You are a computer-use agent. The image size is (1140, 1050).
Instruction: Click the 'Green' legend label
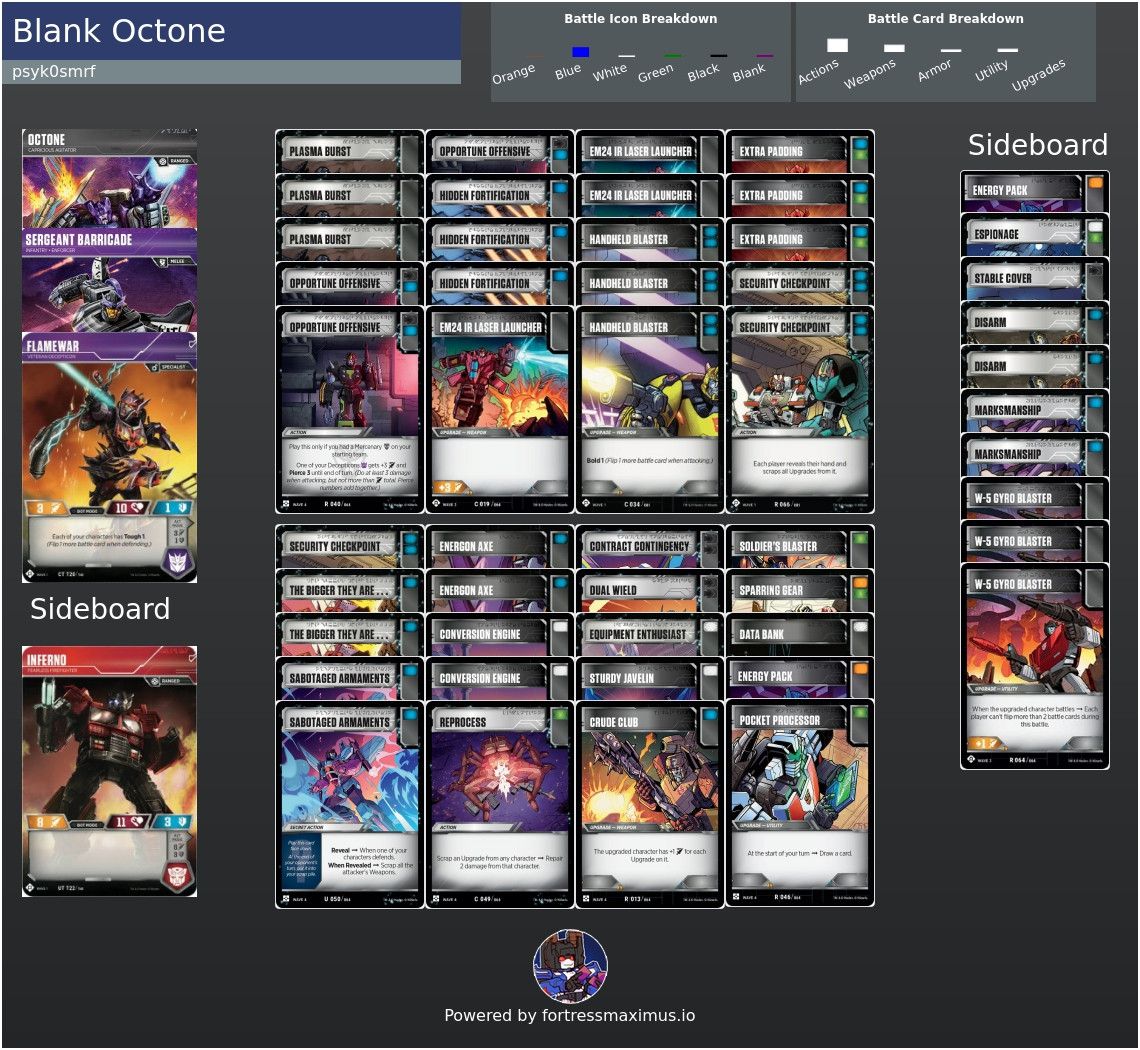click(x=655, y=73)
